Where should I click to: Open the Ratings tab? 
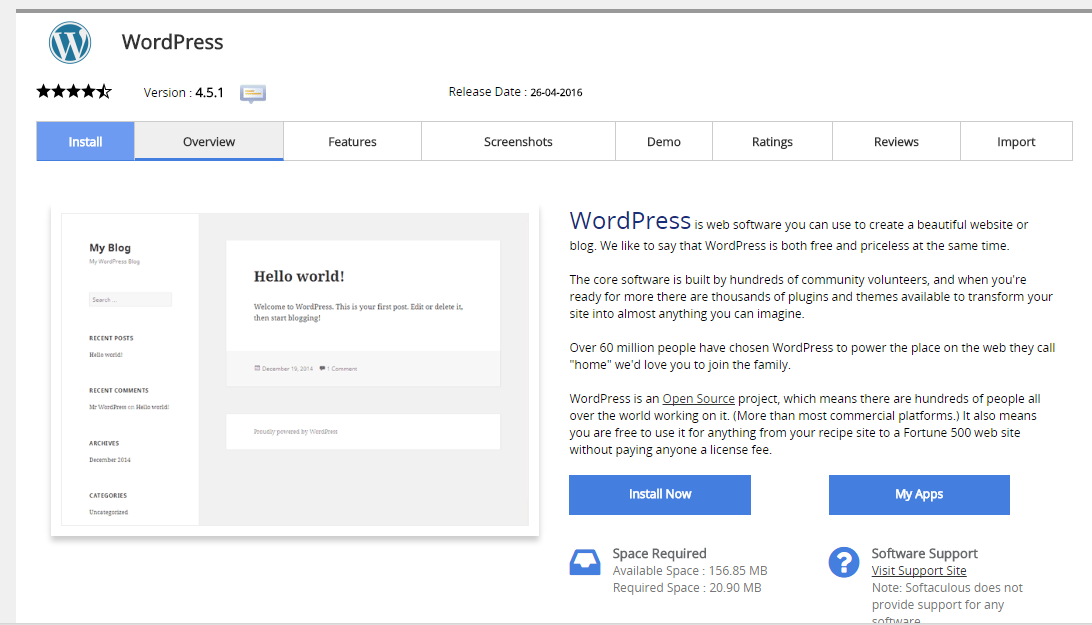772,141
